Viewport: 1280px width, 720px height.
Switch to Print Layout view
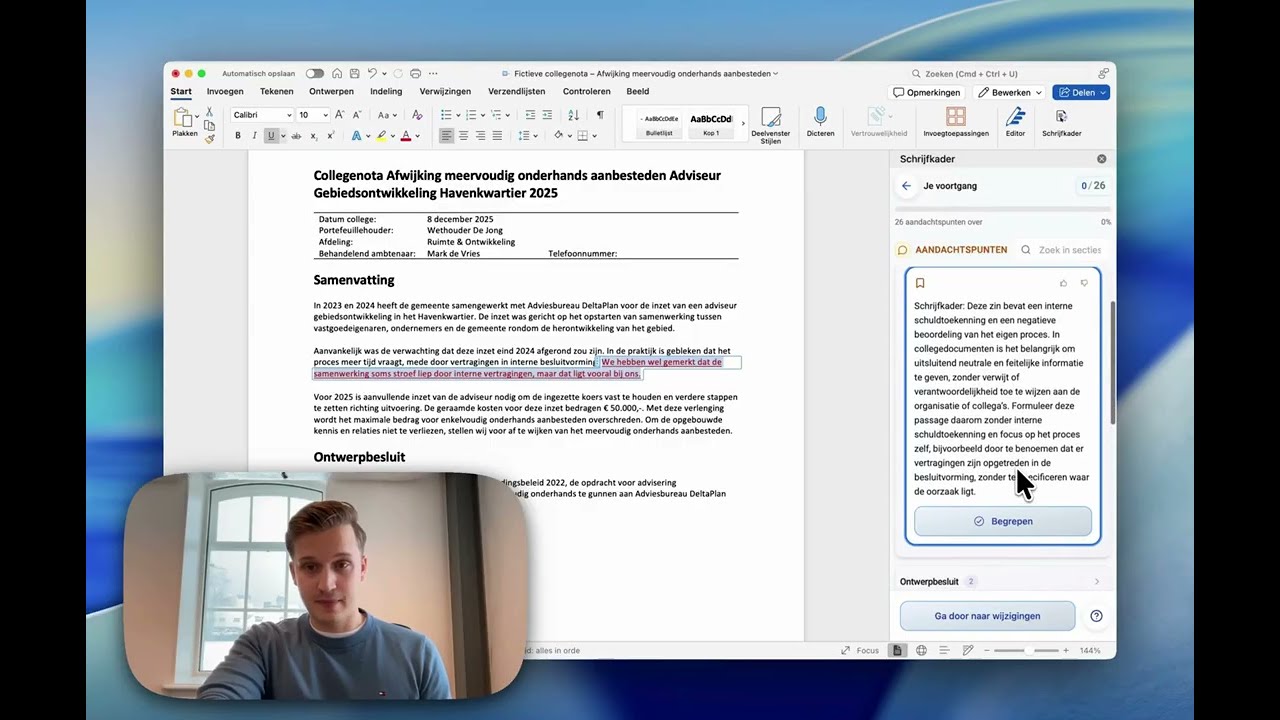point(897,650)
